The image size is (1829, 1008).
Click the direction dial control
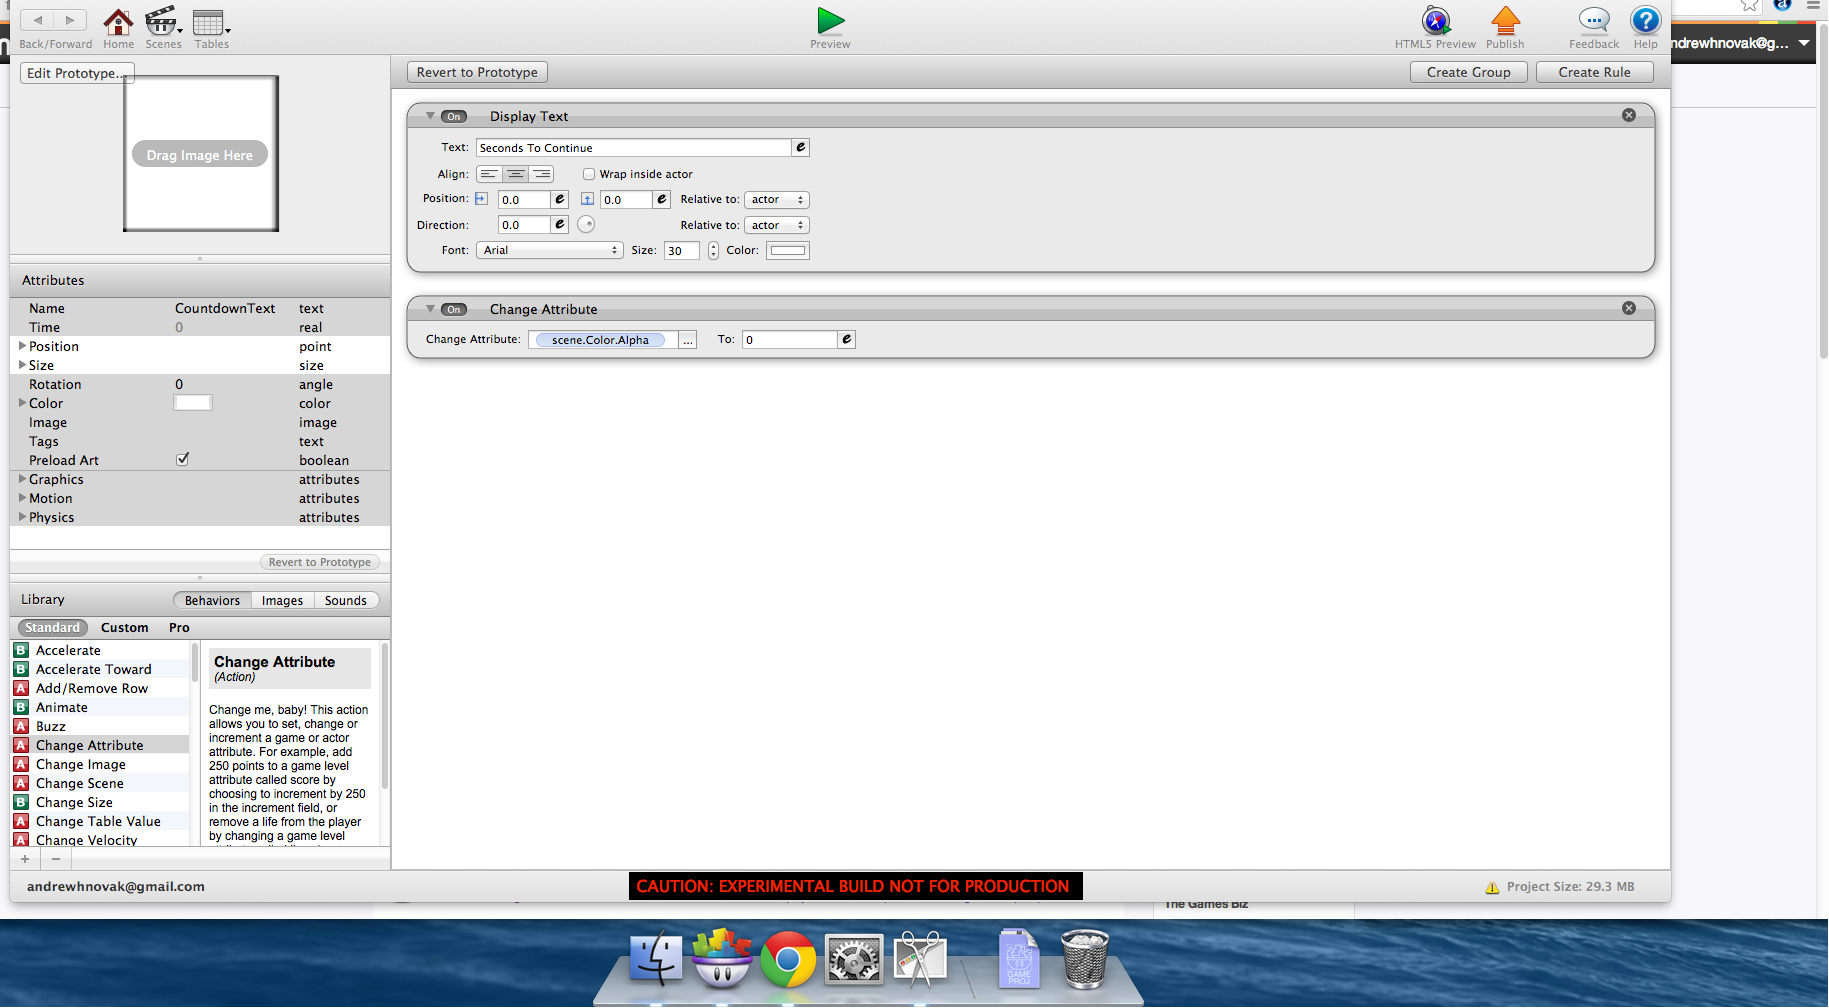tap(586, 224)
